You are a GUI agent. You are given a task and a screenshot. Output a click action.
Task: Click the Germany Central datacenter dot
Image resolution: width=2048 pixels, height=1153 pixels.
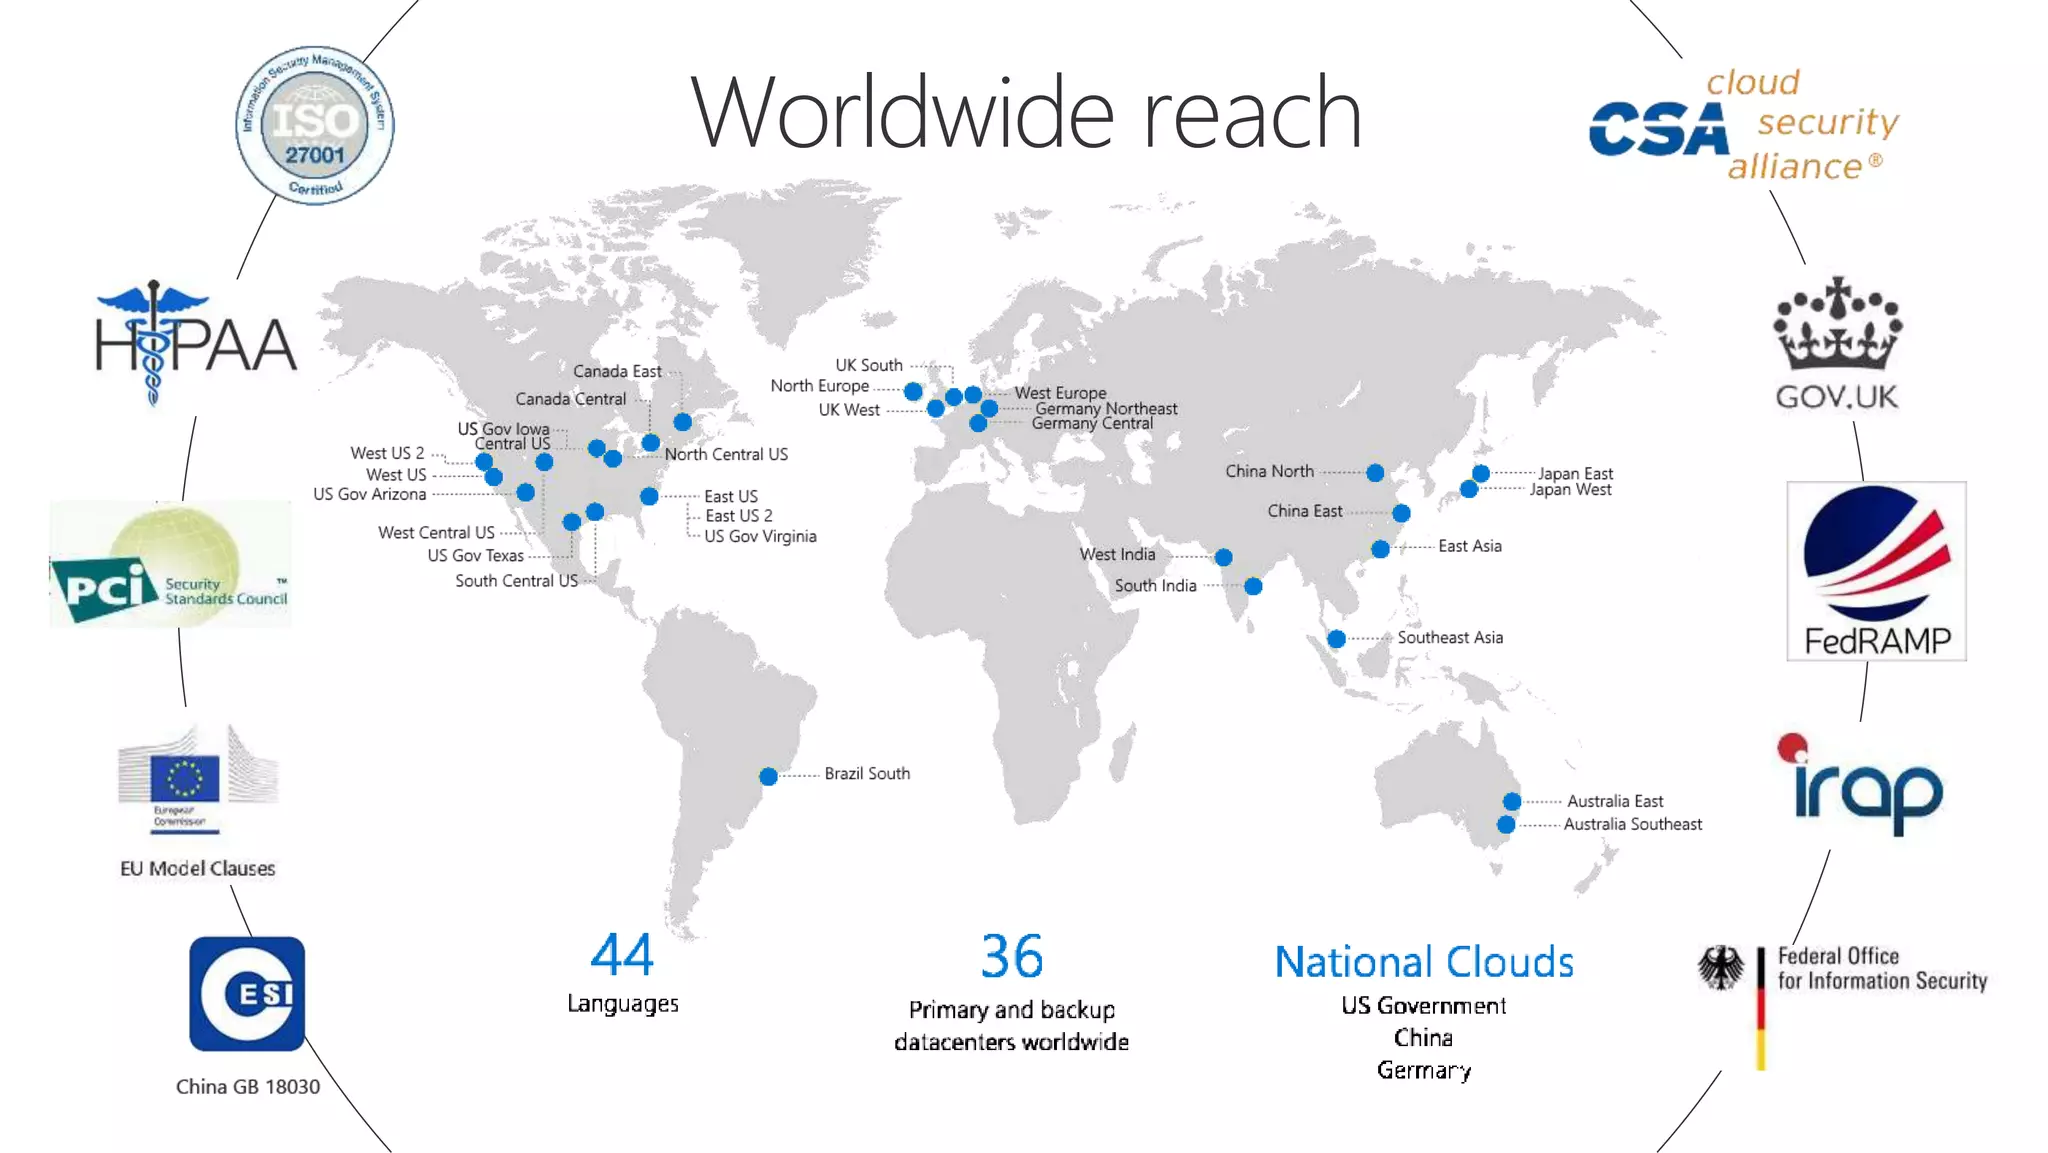(x=978, y=424)
